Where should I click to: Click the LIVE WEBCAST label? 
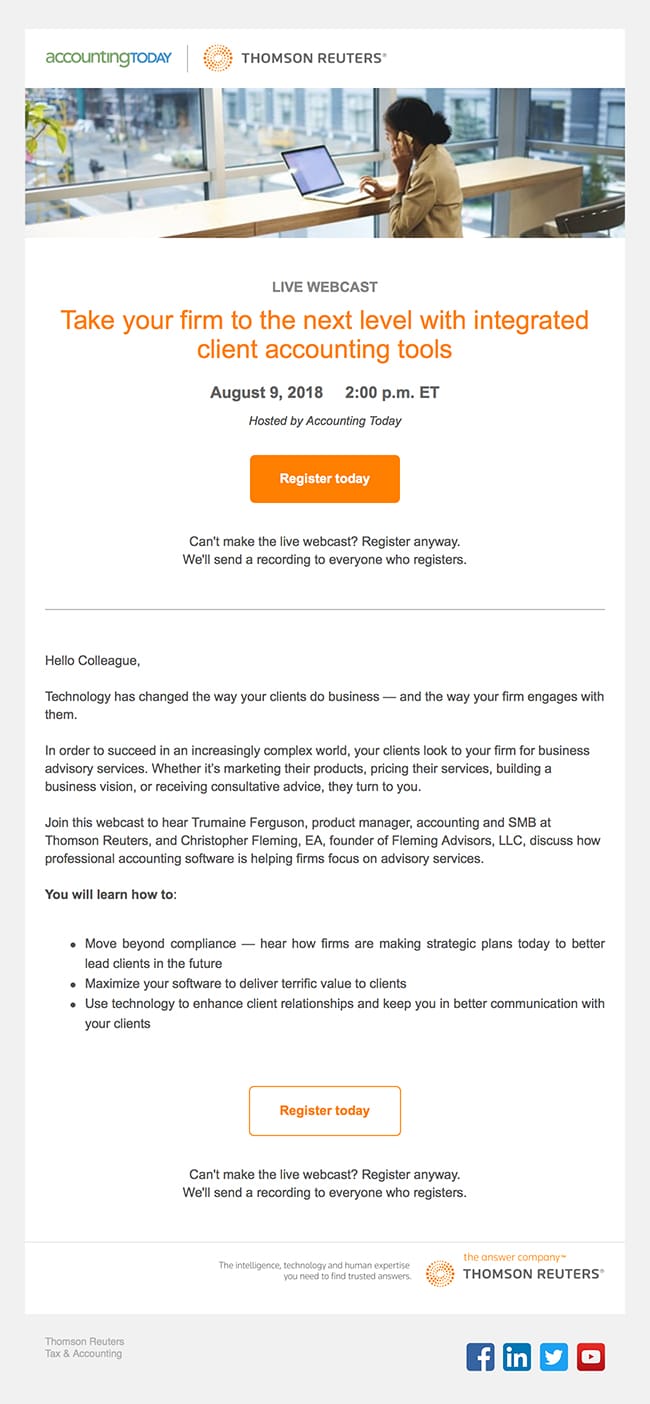[x=325, y=287]
